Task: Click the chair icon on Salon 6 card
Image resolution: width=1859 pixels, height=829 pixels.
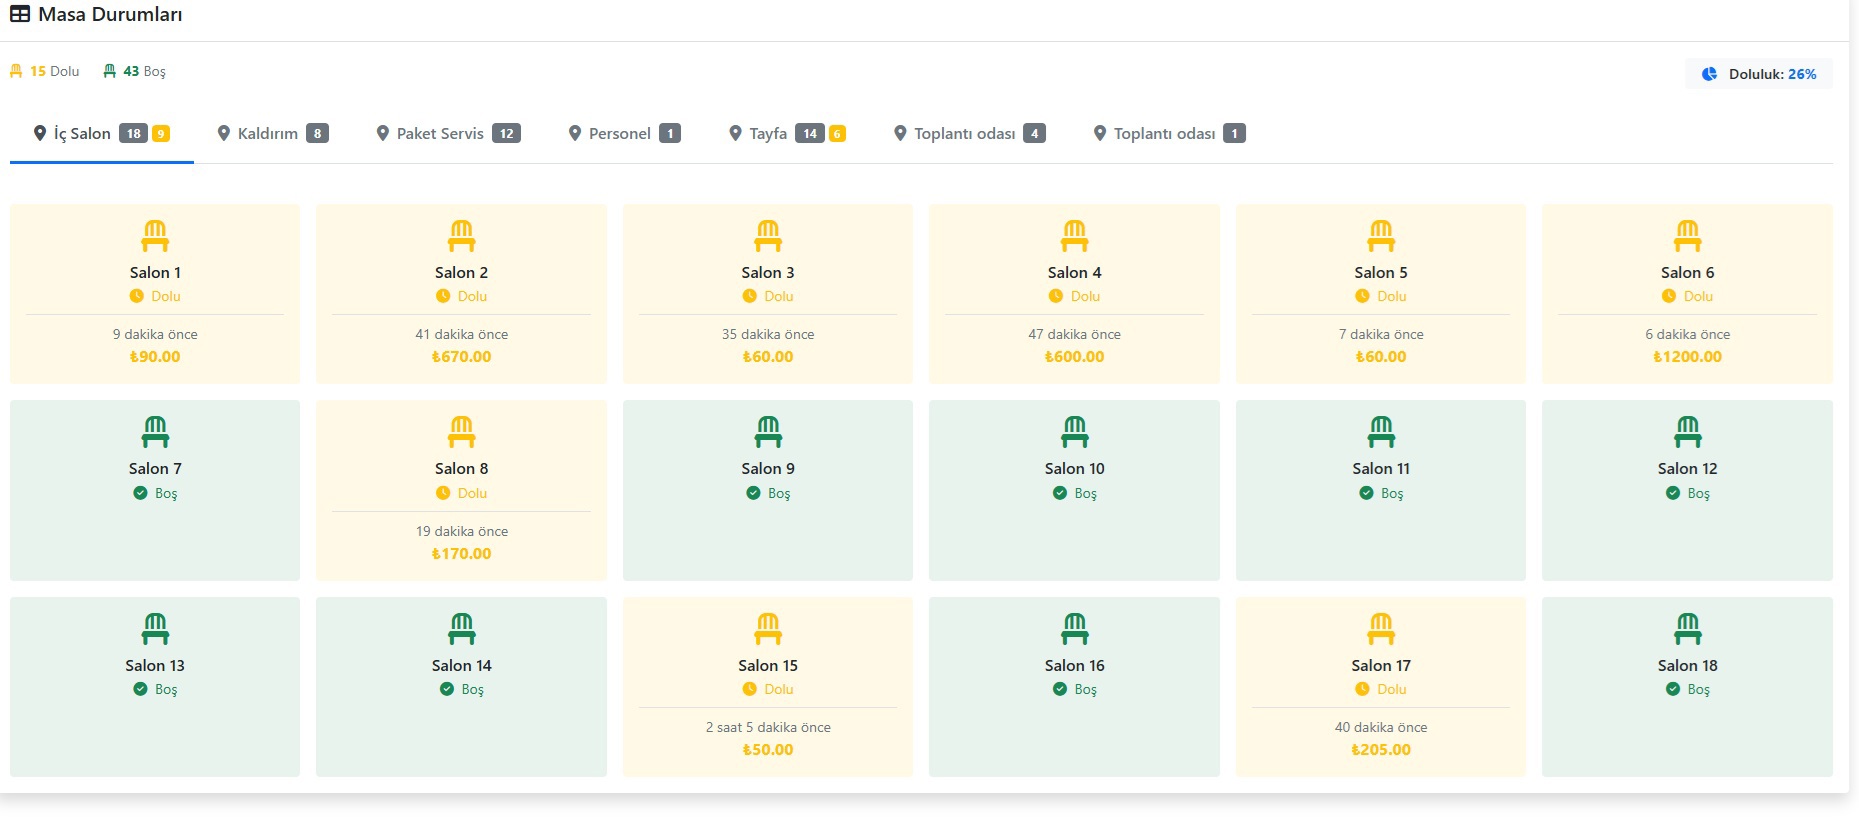Action: [x=1687, y=236]
